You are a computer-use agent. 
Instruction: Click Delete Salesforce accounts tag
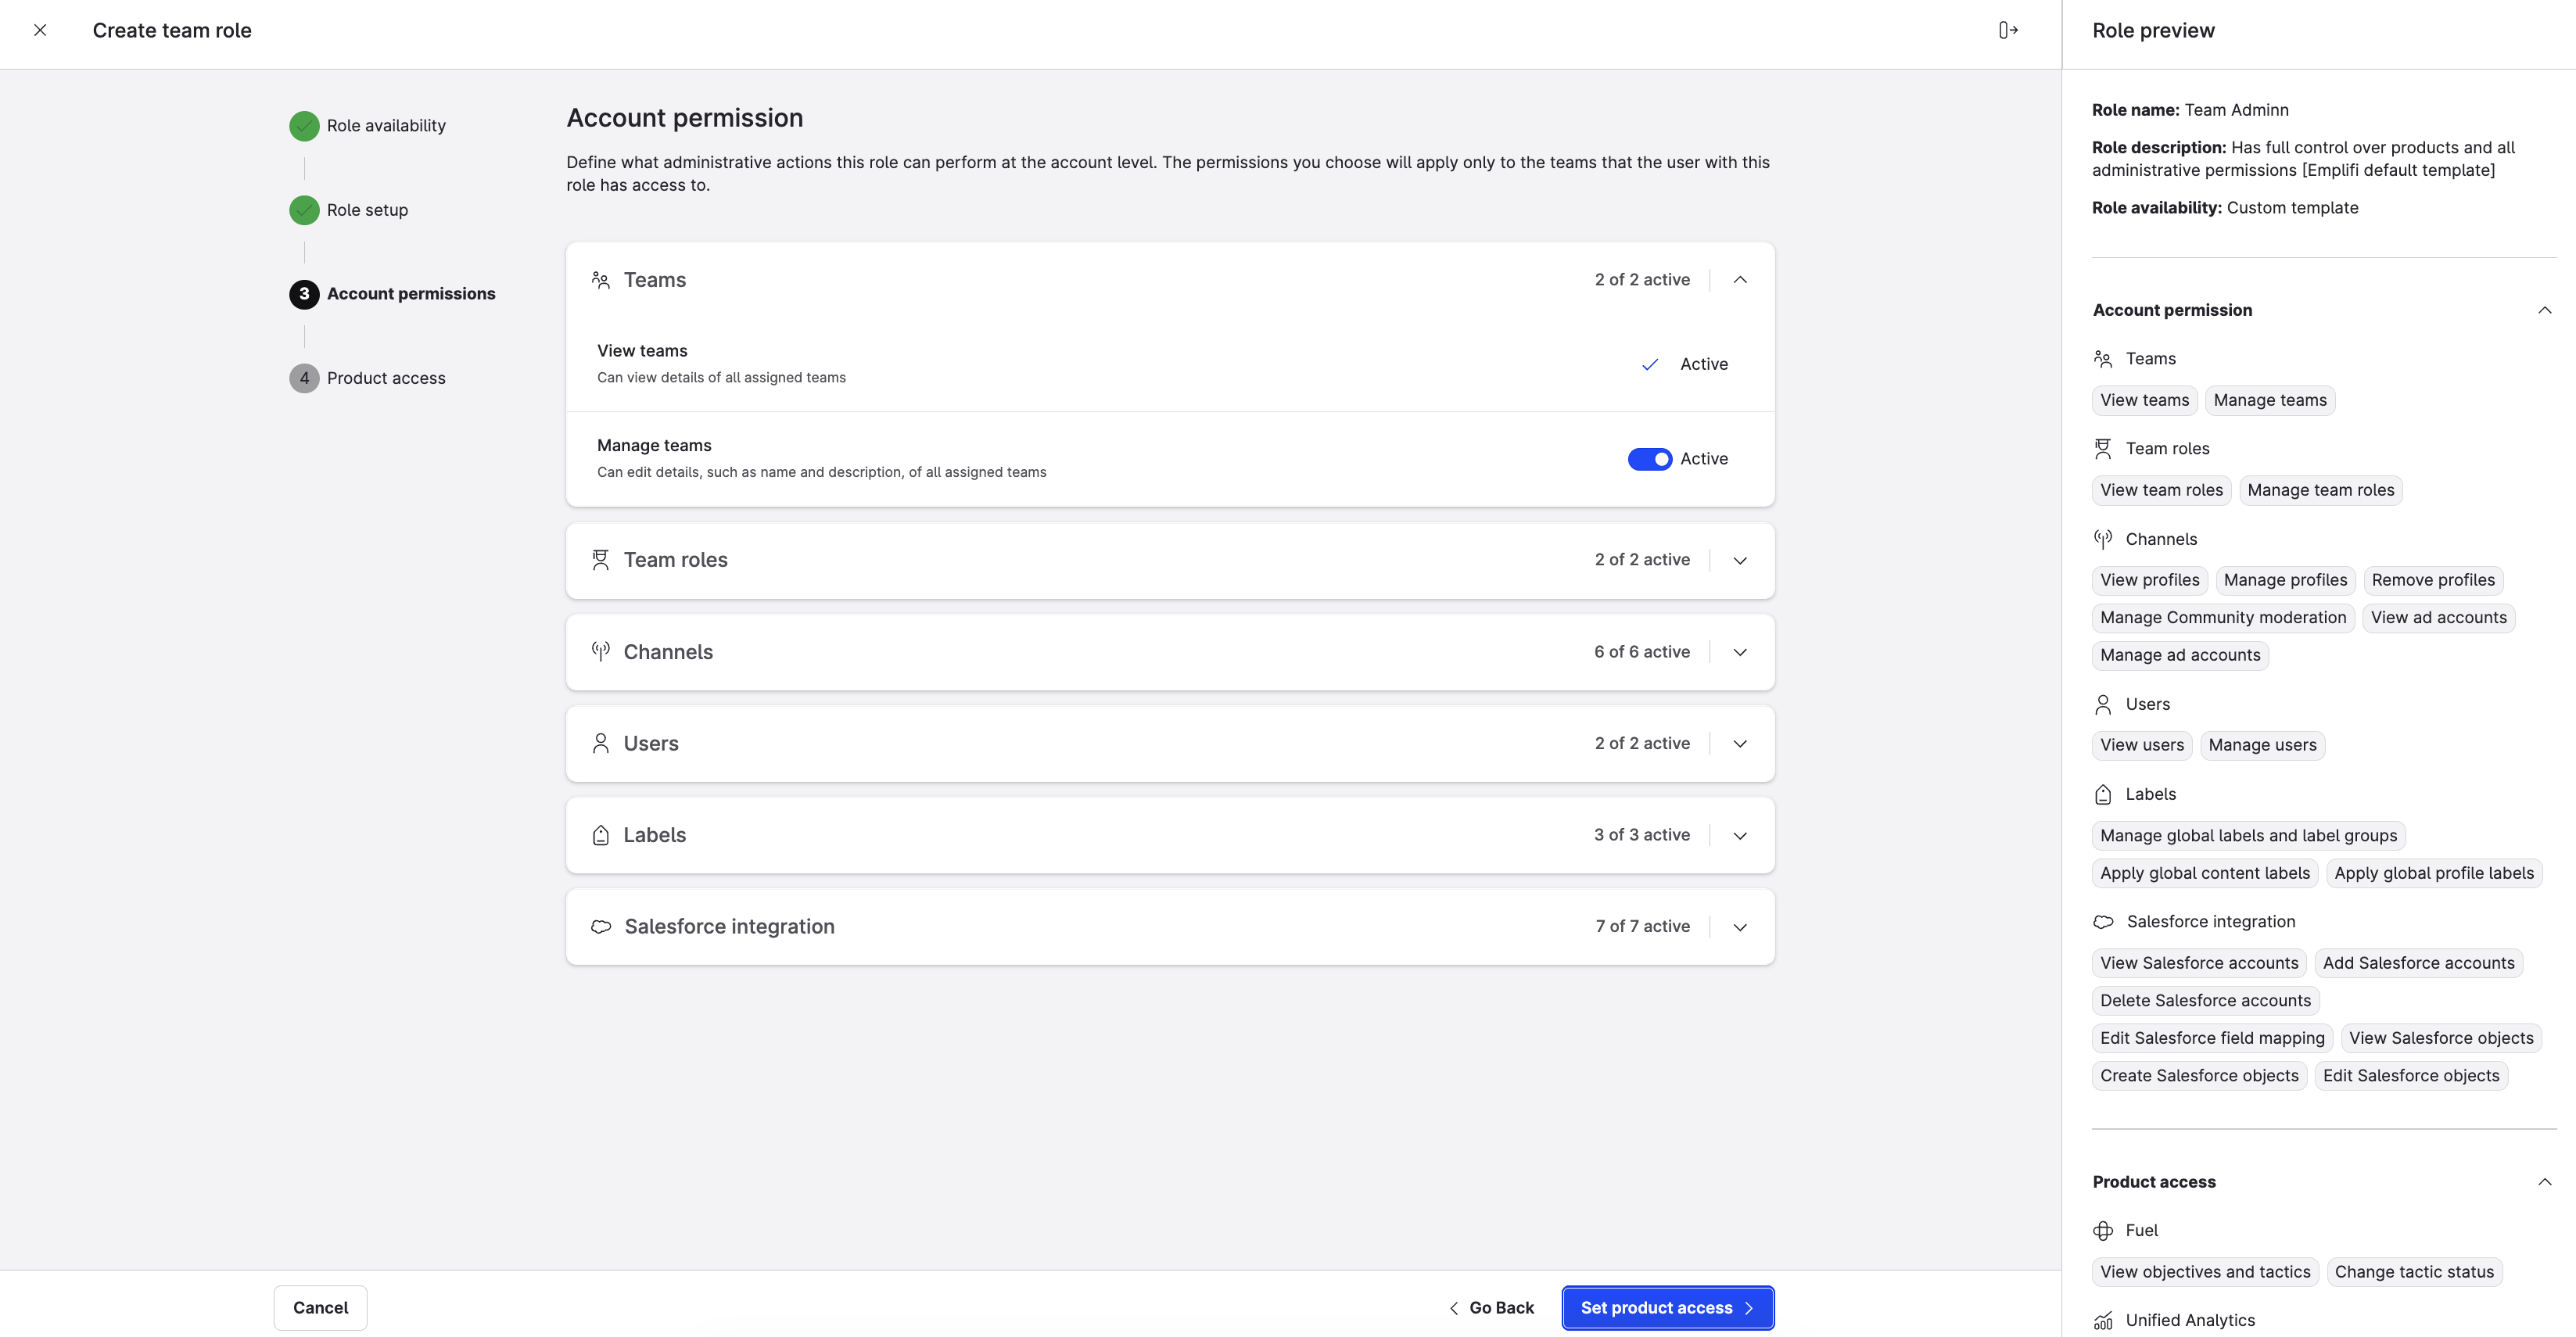(2205, 1001)
